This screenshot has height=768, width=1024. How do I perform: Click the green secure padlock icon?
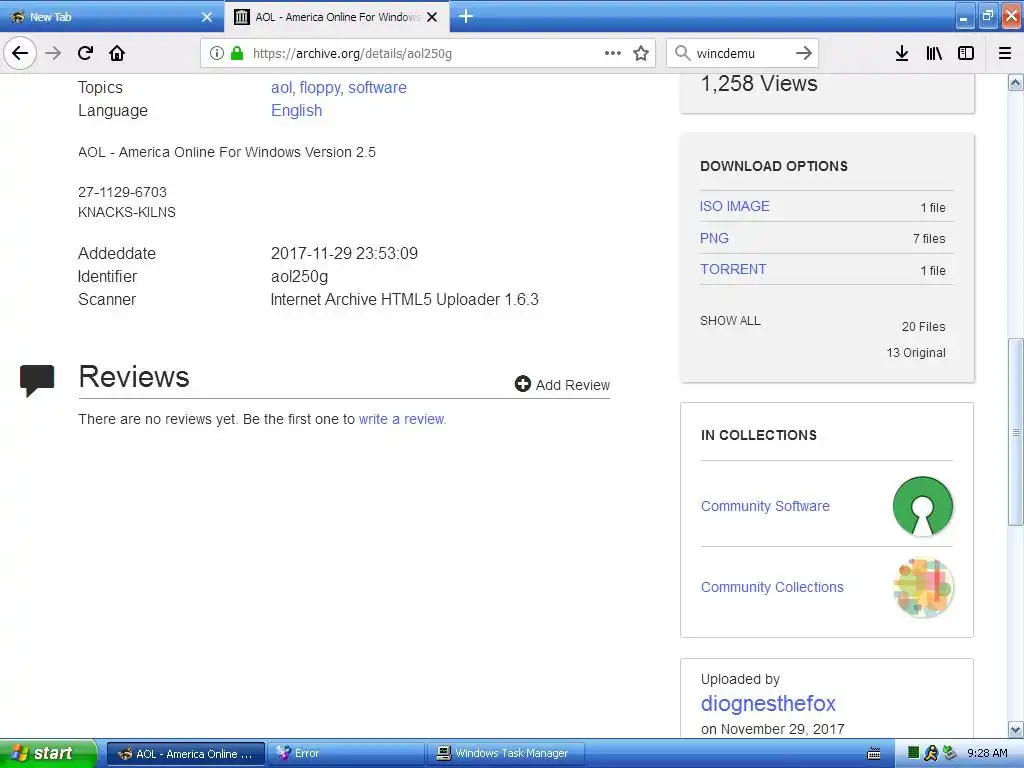point(237,53)
